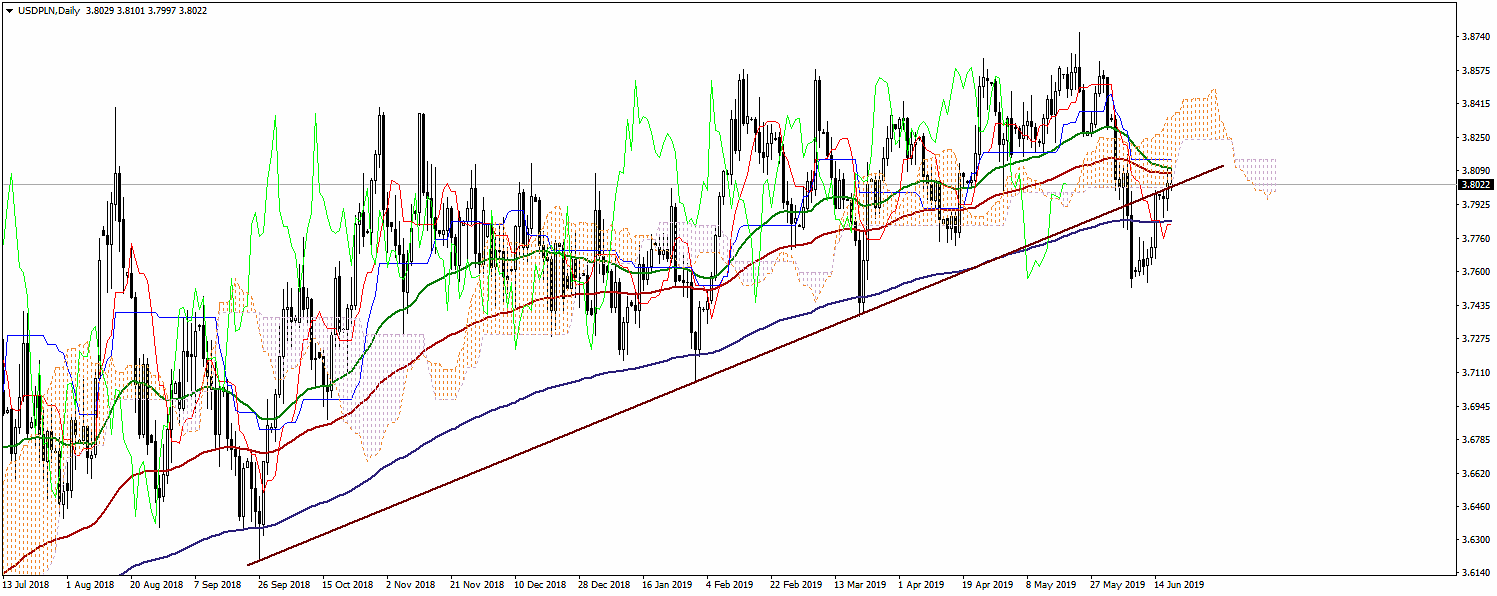
Task: Click the 14 Jun 2019 date label
Action: click(x=1178, y=585)
